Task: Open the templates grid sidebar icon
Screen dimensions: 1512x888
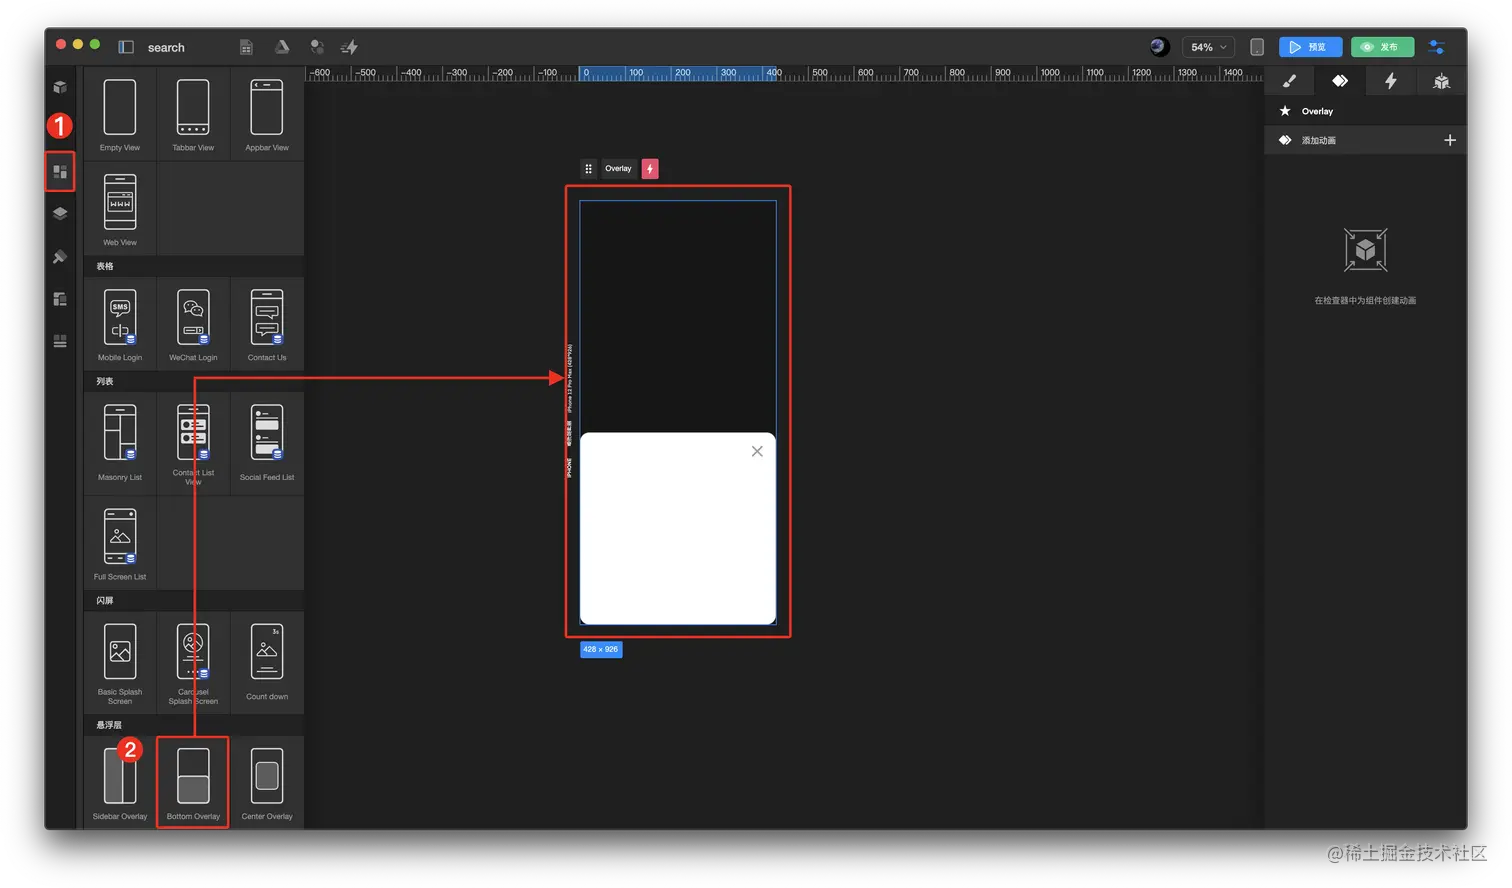Action: [60, 172]
